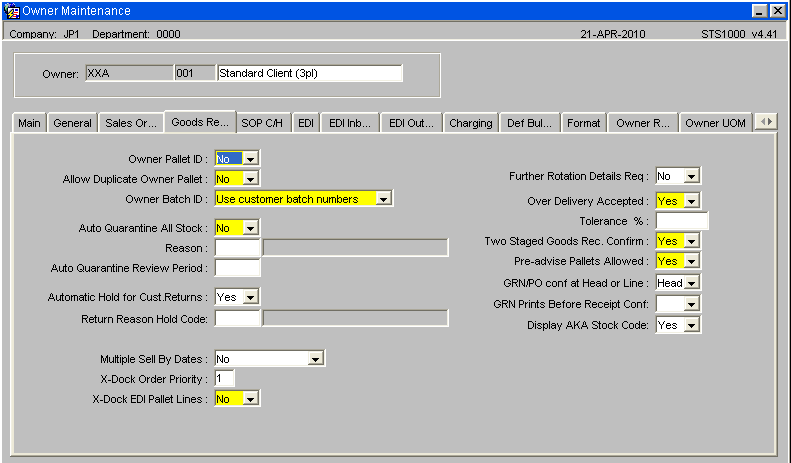Viewport: 791px width, 463px height.
Task: Switch to the Owner UOM tab
Action: coord(715,123)
